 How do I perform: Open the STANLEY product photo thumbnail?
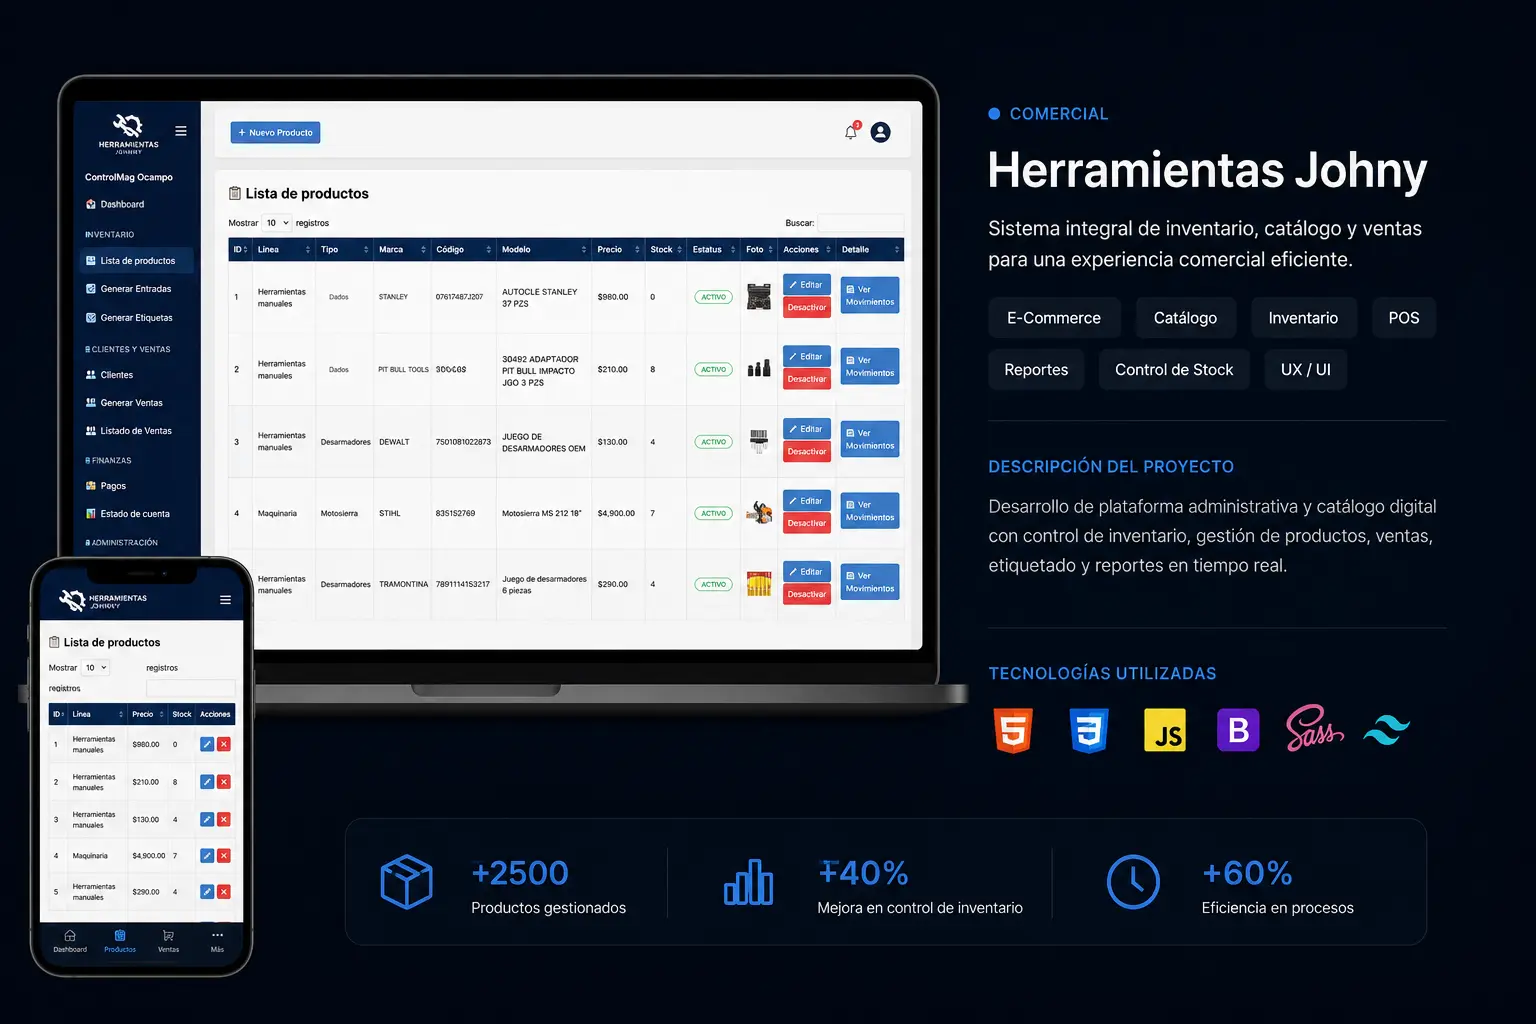click(759, 297)
